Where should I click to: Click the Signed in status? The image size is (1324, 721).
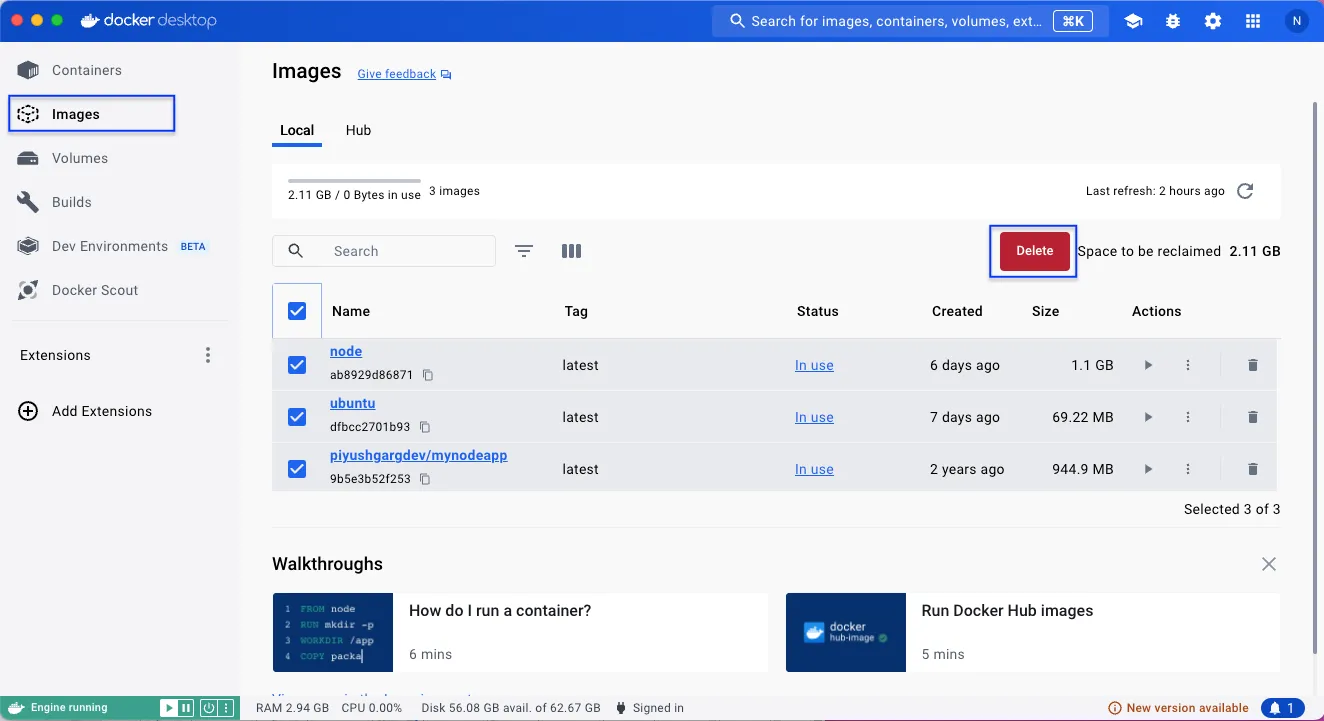[x=650, y=708]
